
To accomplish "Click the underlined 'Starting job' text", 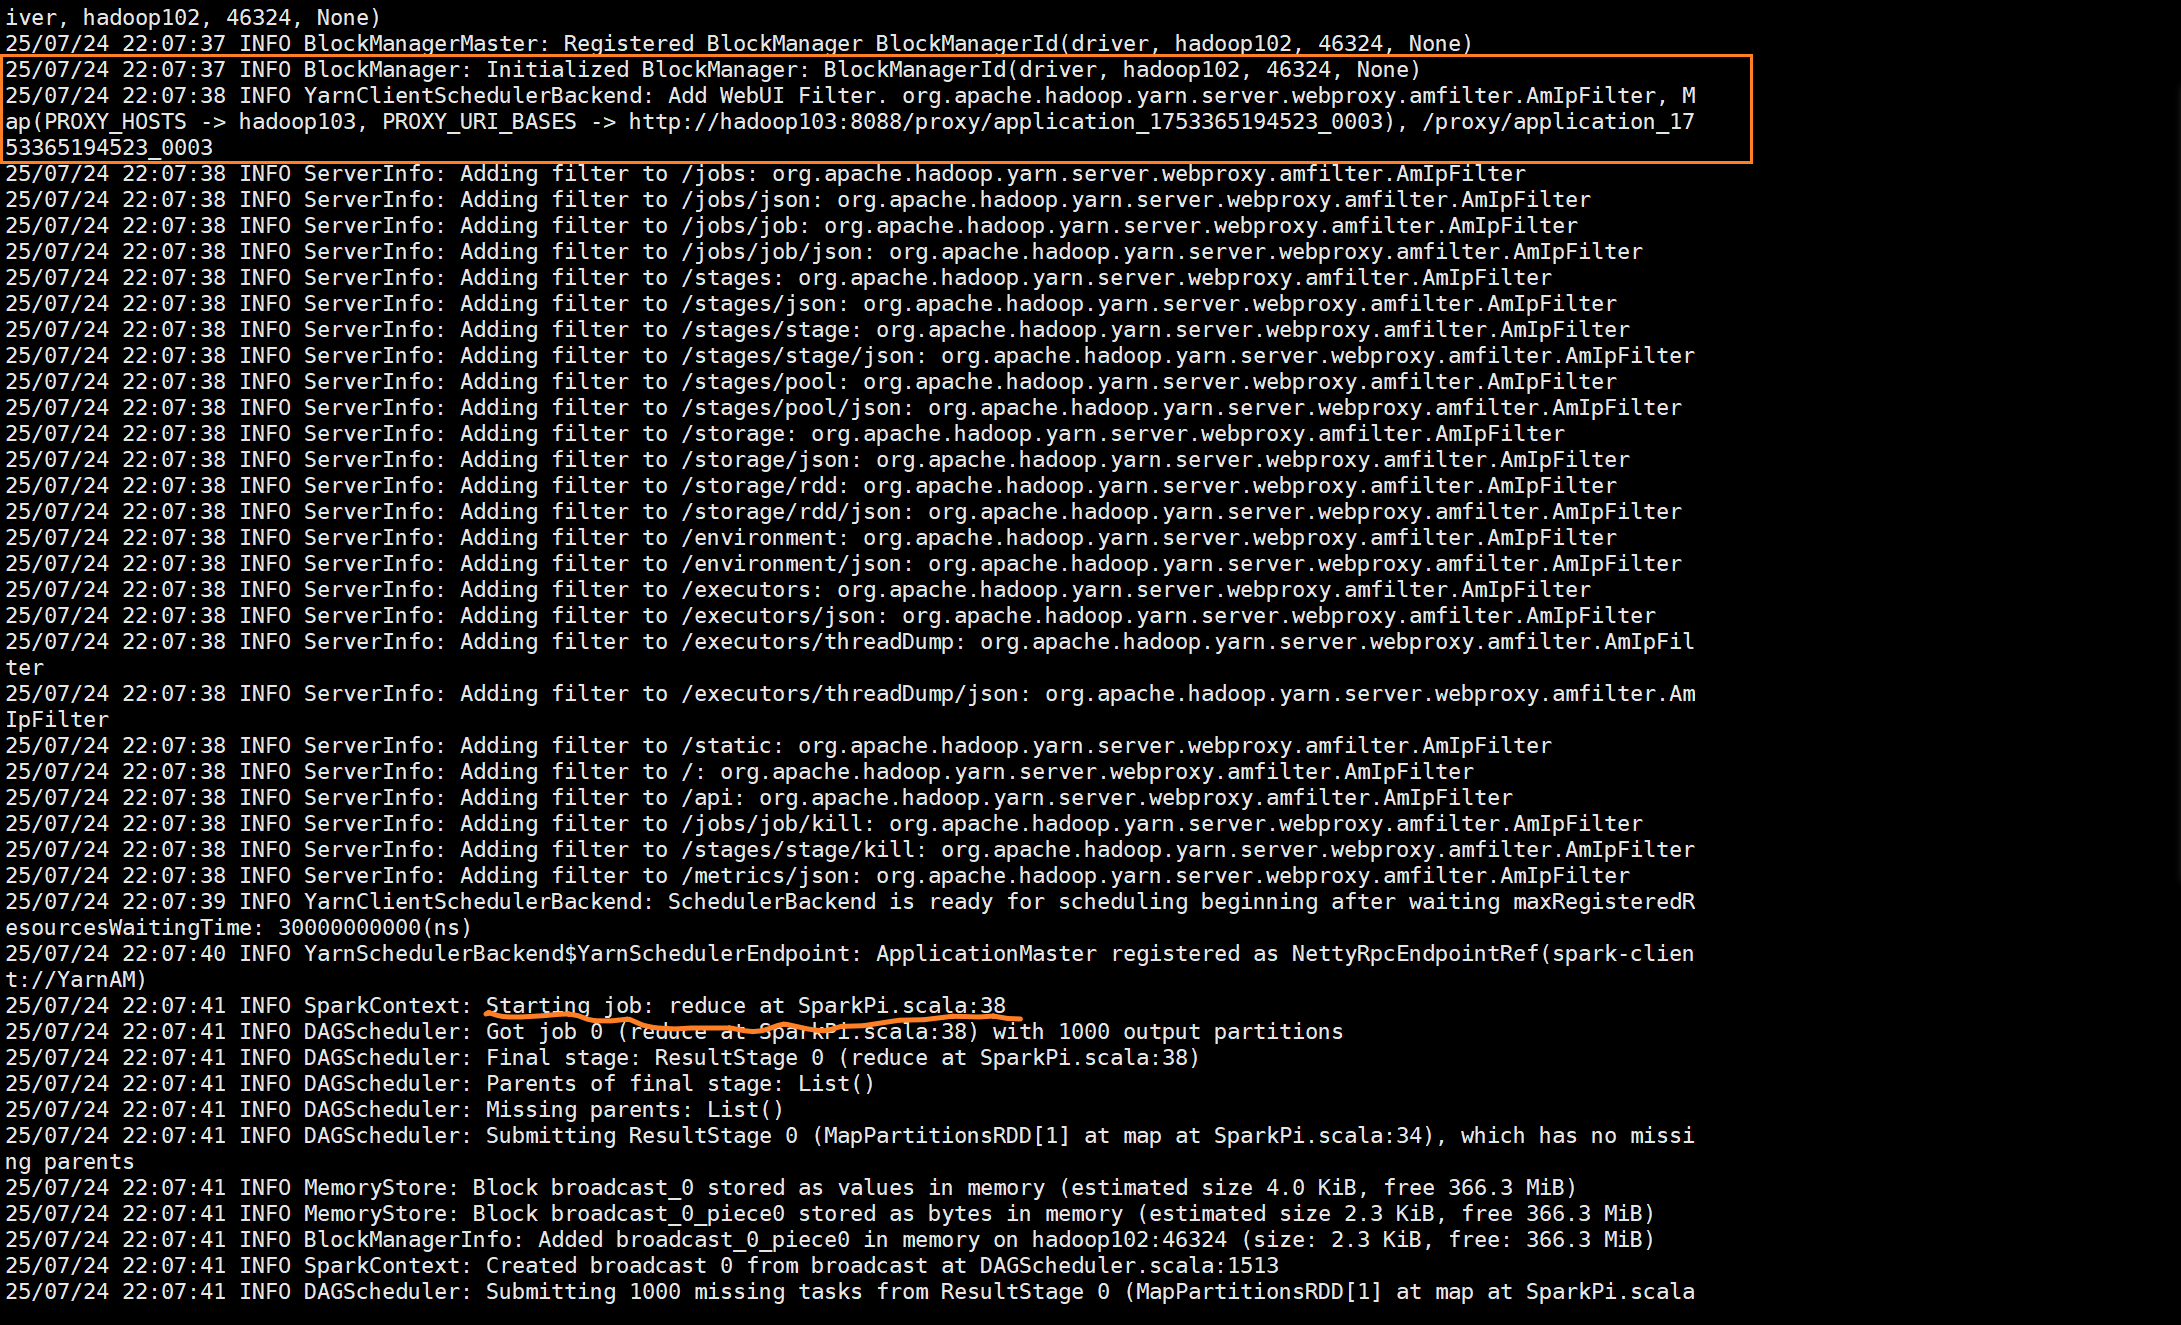I will click(x=567, y=1006).
